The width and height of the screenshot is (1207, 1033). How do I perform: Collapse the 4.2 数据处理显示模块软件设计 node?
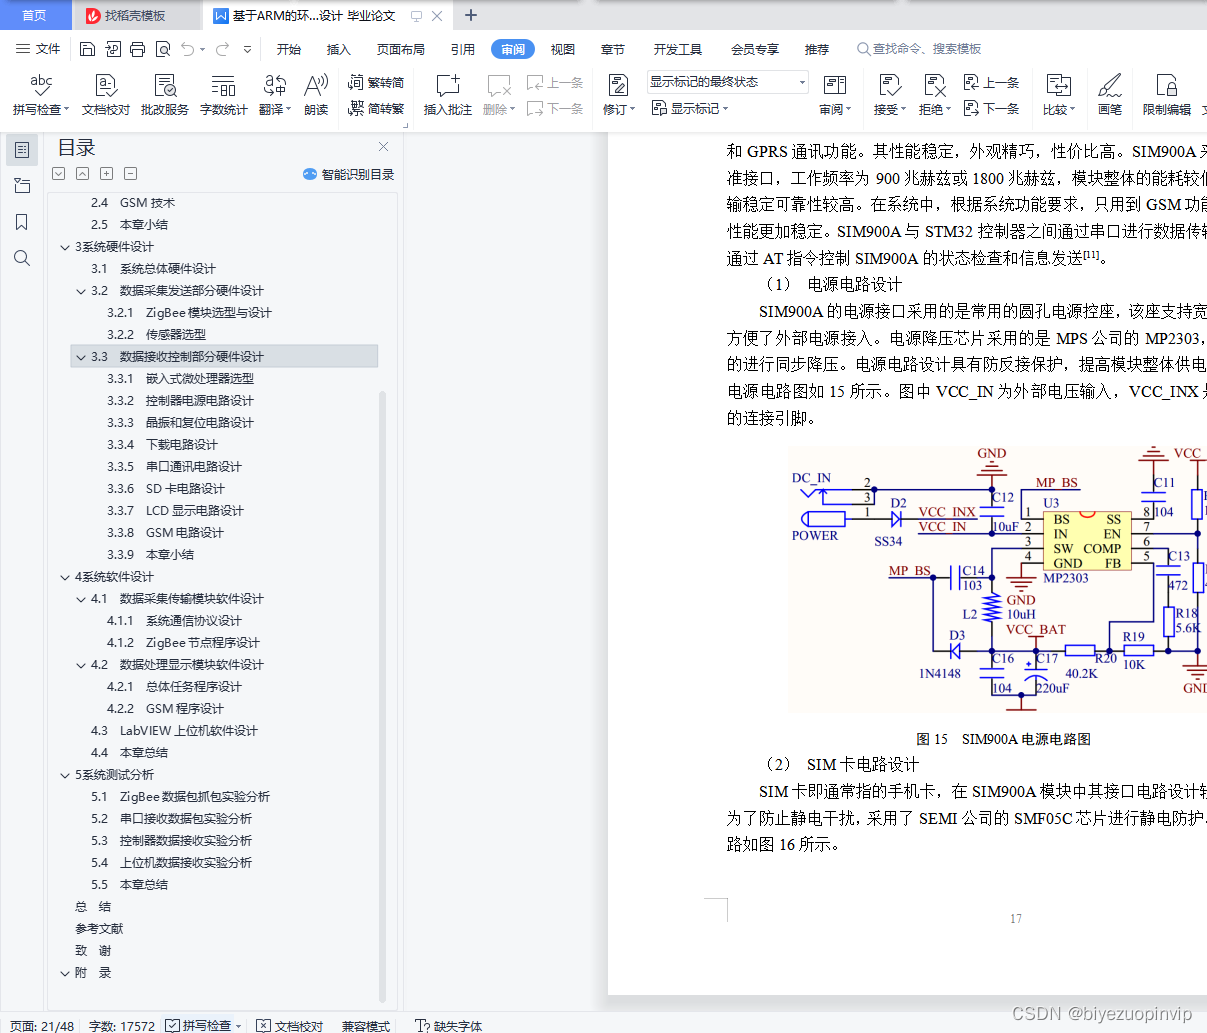pyautogui.click(x=81, y=665)
